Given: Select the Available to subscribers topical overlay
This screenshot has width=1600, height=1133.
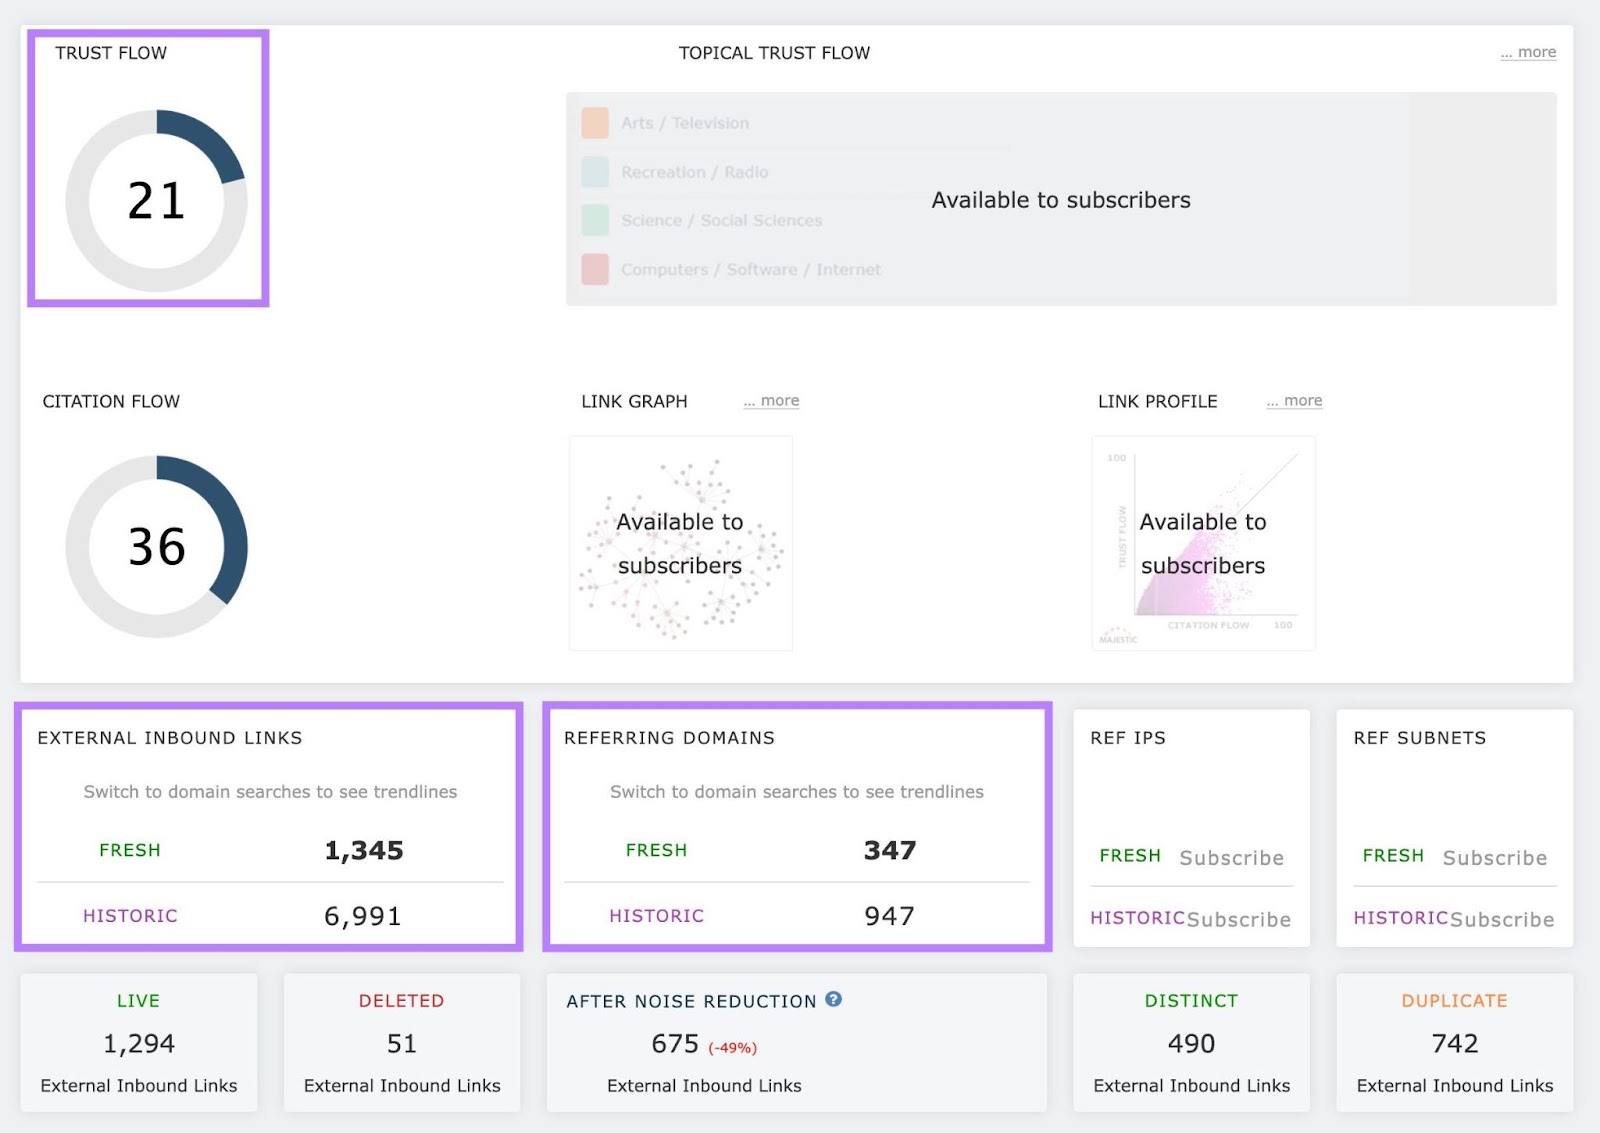Looking at the screenshot, I should 1061,200.
